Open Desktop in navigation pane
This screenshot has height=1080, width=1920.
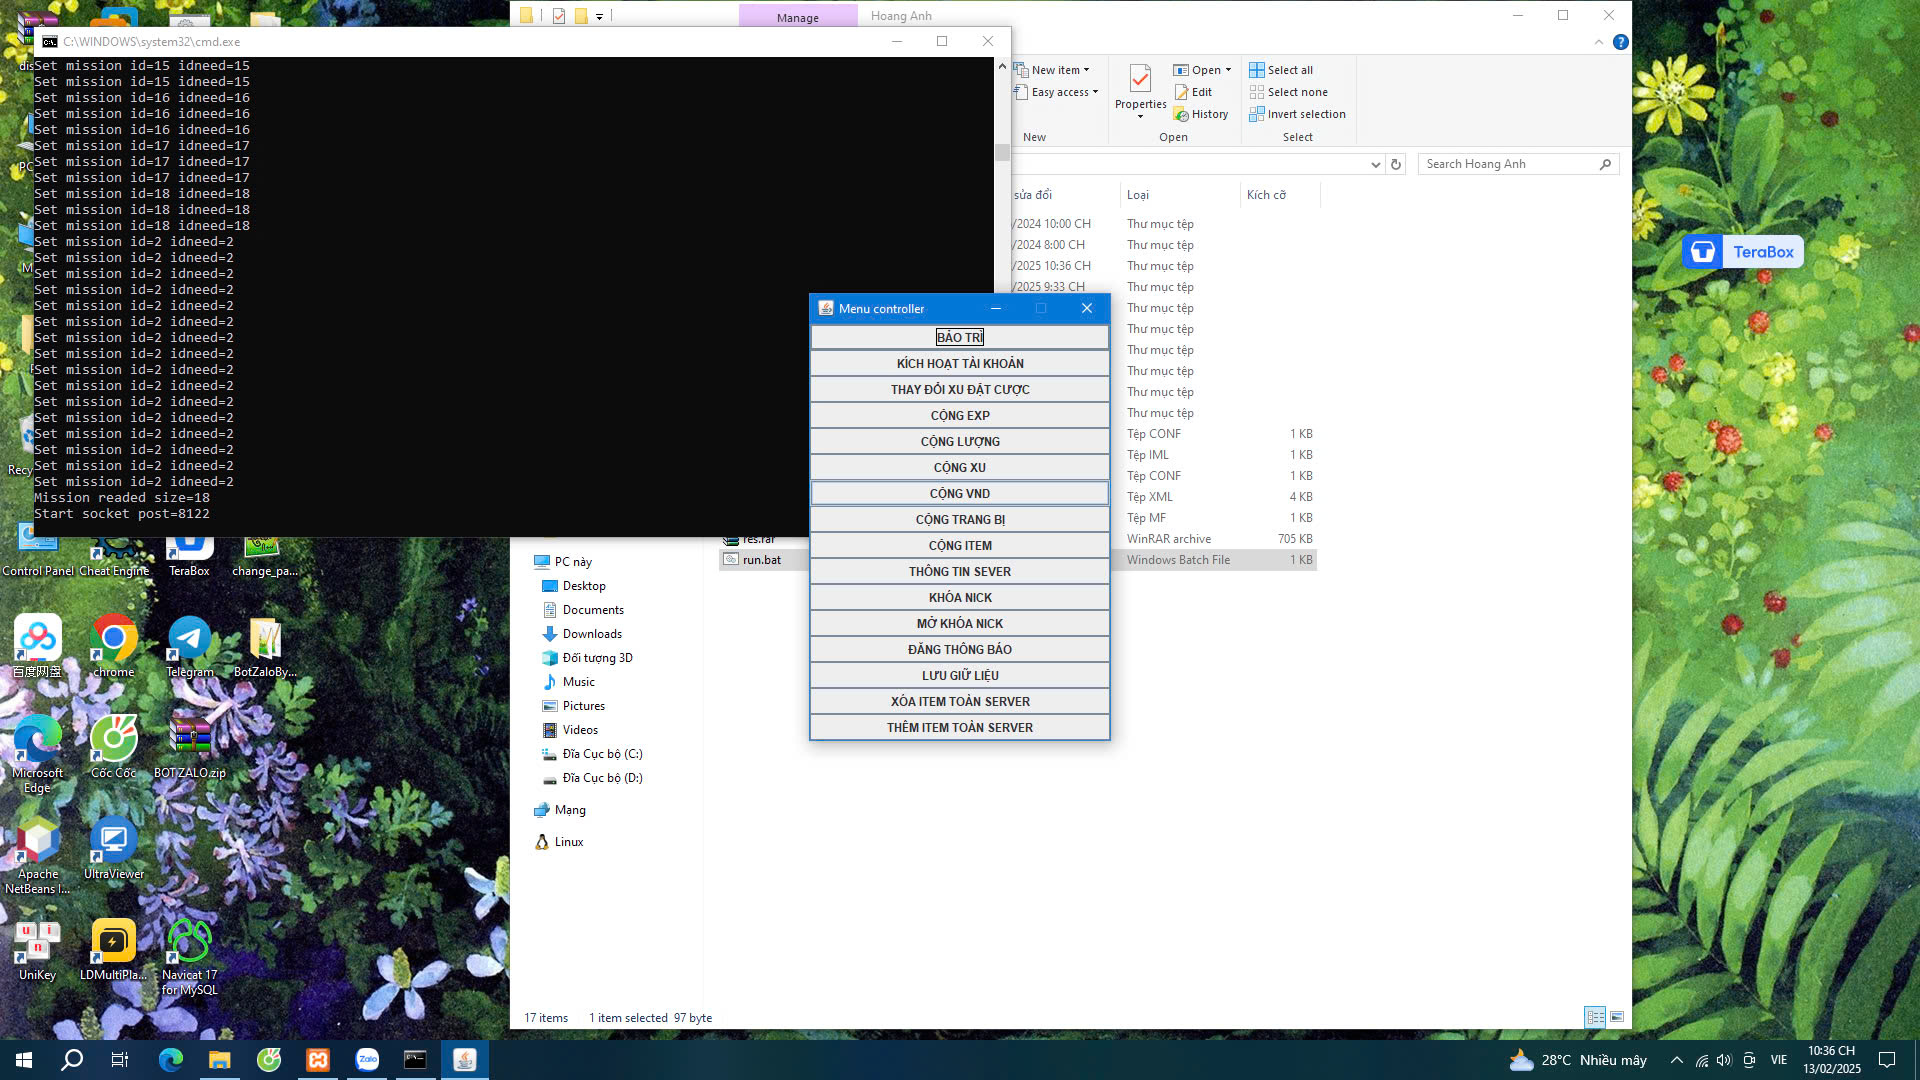[x=583, y=586]
